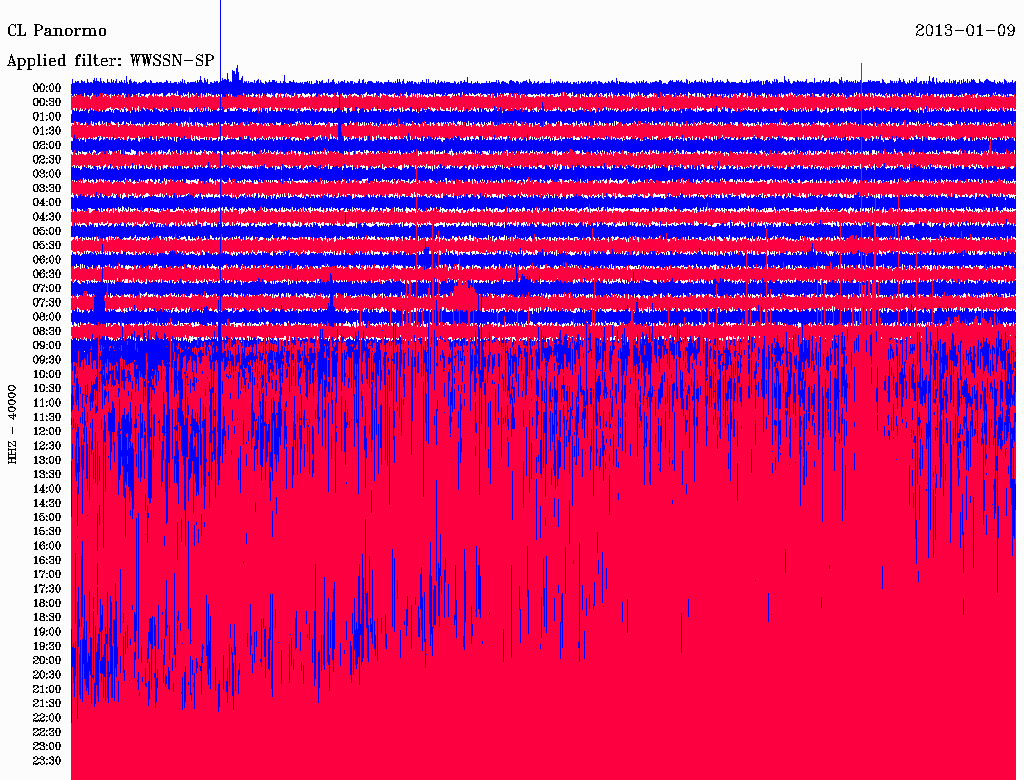
Task: Click the 02:00 time label
Action: (x=47, y=146)
